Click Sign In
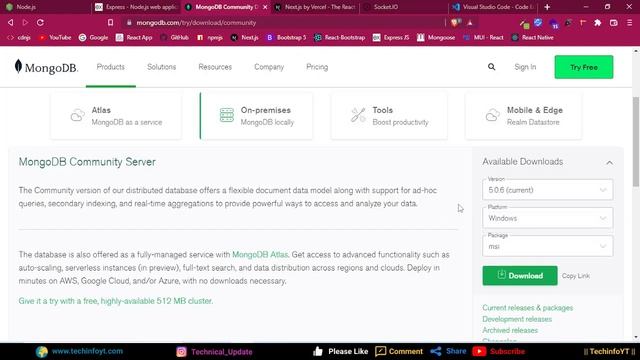The width and height of the screenshot is (640, 360). point(525,67)
